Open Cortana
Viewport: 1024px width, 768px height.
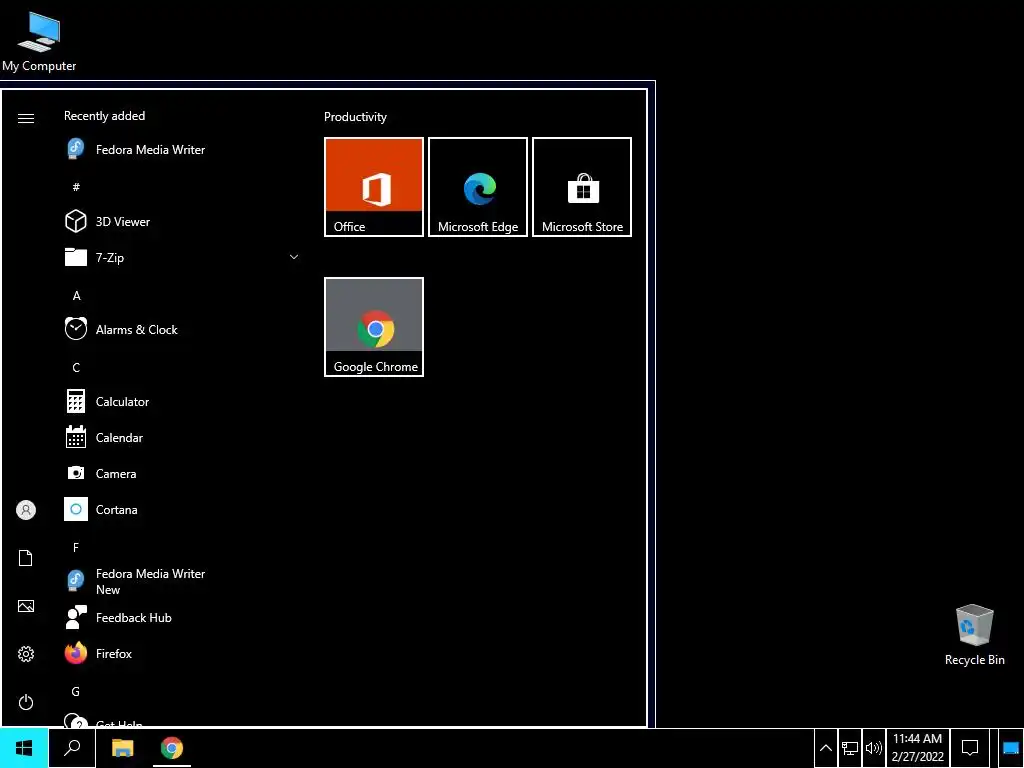181,509
